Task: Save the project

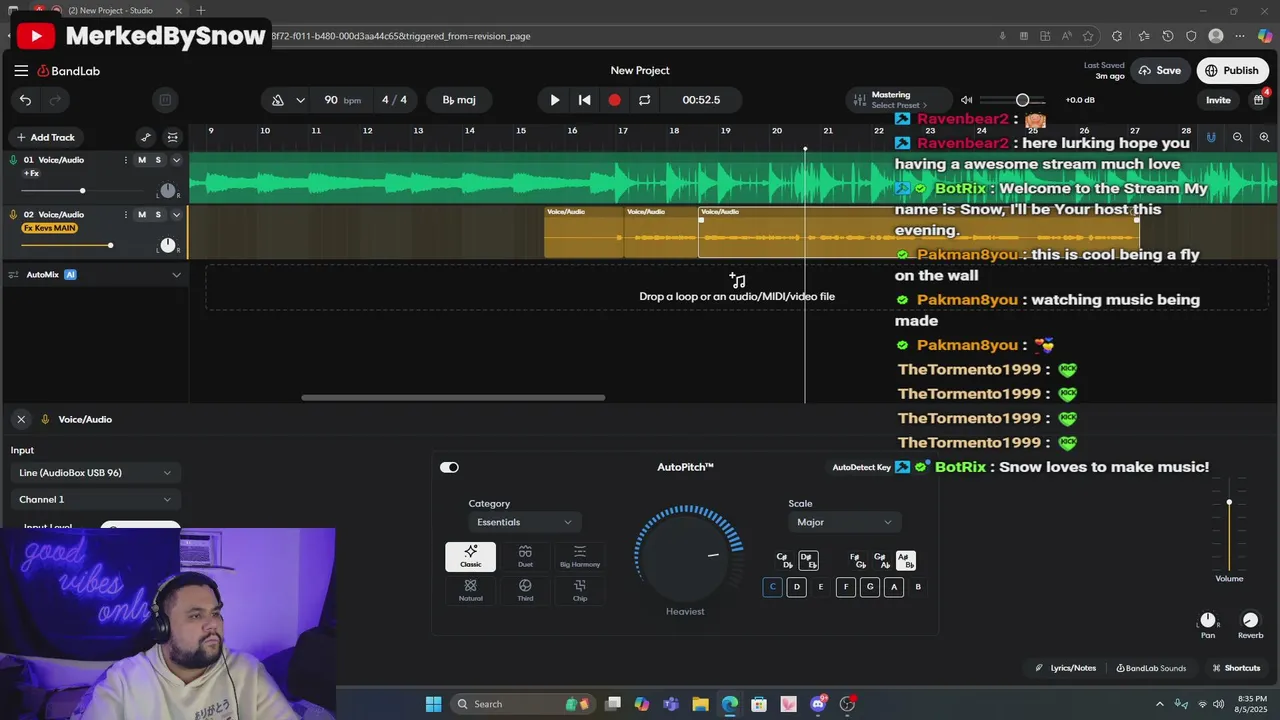Action: [x=1160, y=71]
